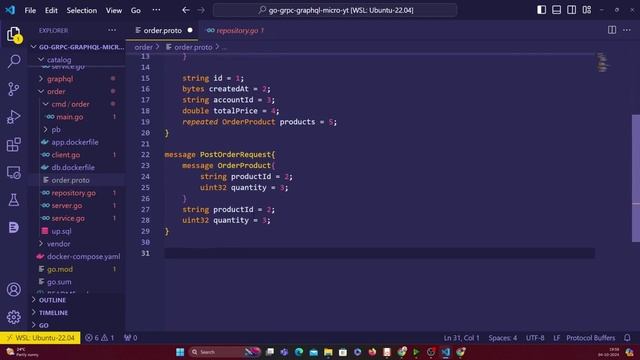The image size is (640, 360).
Task: Click Ln 31, Col 1 status item
Action: tap(461, 338)
